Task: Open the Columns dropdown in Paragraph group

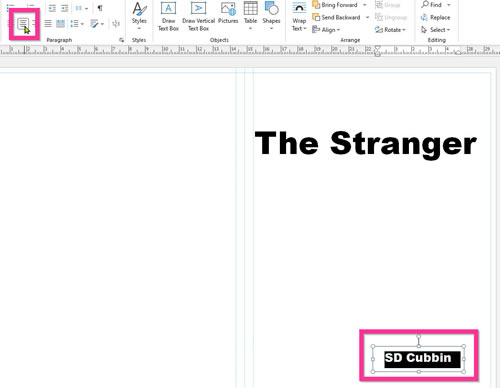Action: 81,8
